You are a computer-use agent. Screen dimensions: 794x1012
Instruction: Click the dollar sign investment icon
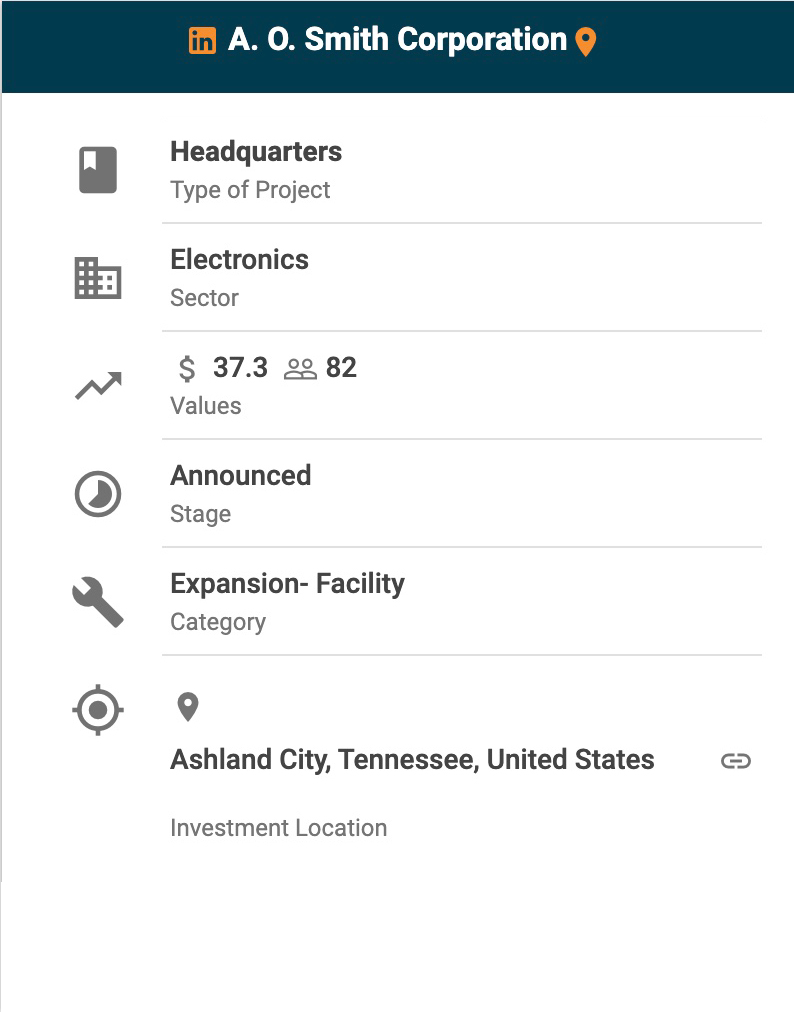187,369
